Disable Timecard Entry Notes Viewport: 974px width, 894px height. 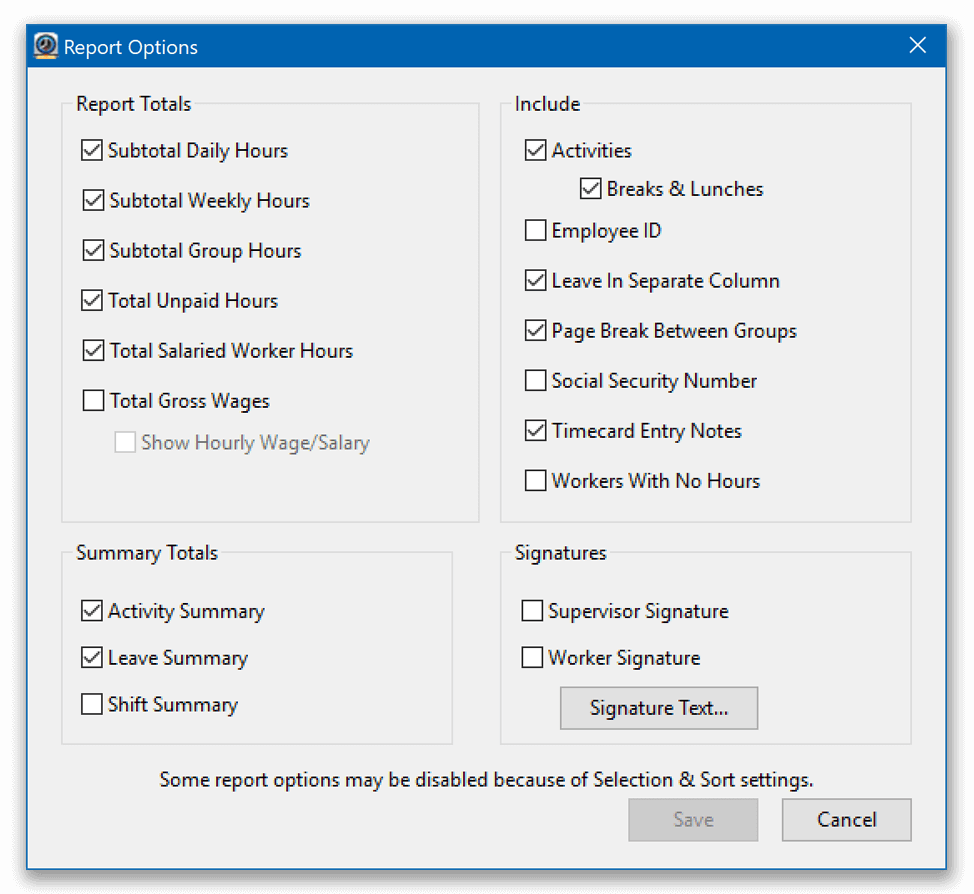pyautogui.click(x=535, y=430)
